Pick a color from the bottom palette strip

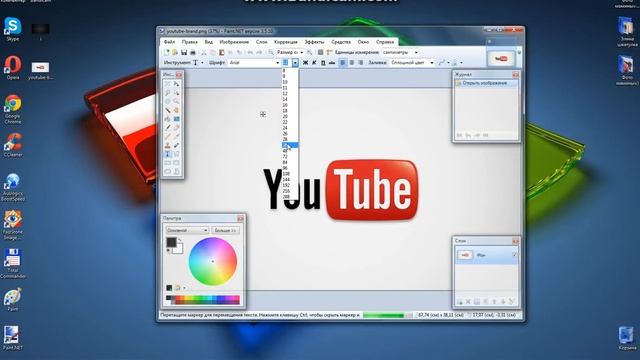tap(203, 300)
